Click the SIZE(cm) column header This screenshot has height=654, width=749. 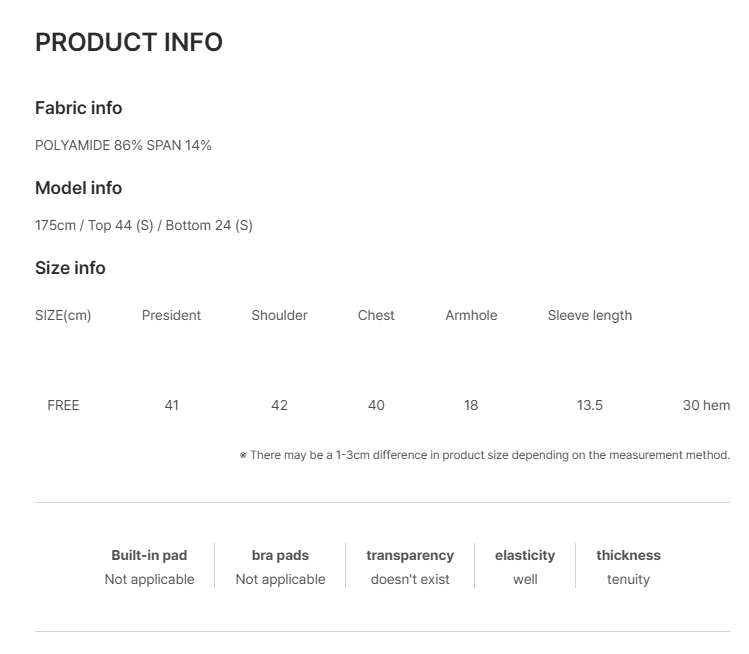[x=63, y=315]
